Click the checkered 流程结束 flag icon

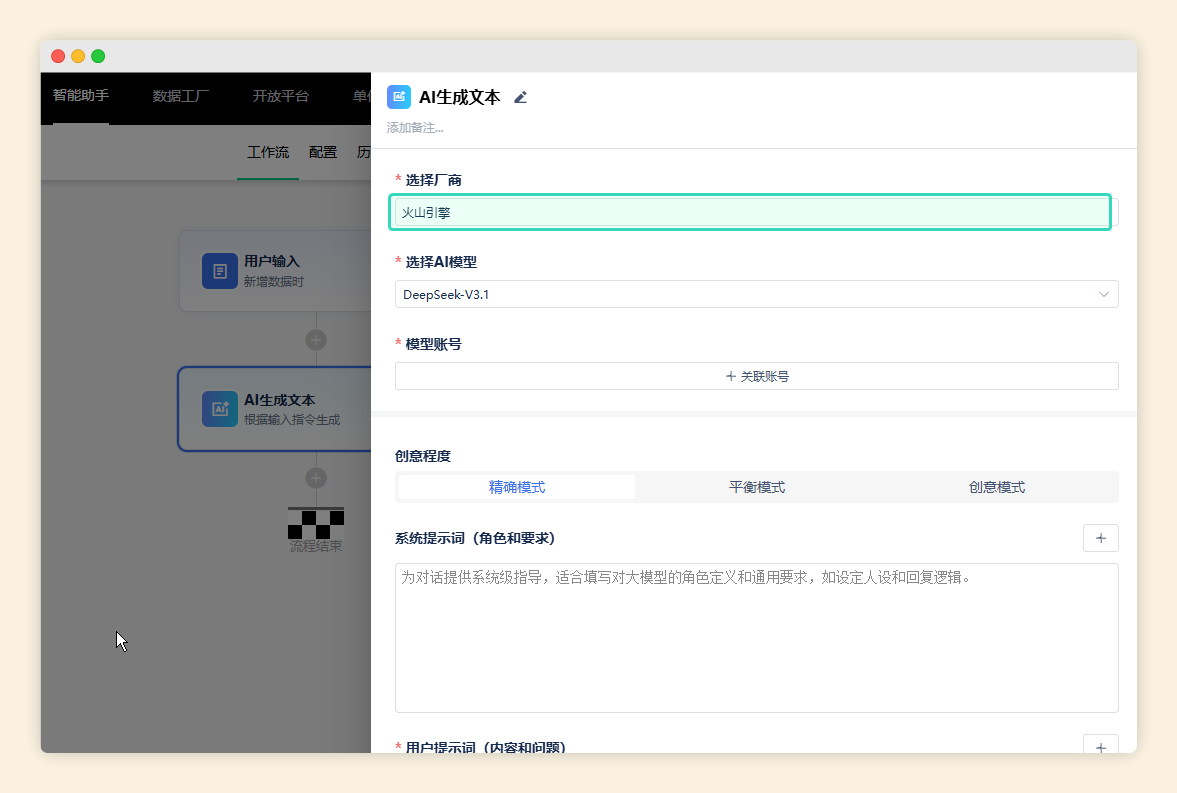(x=316, y=522)
